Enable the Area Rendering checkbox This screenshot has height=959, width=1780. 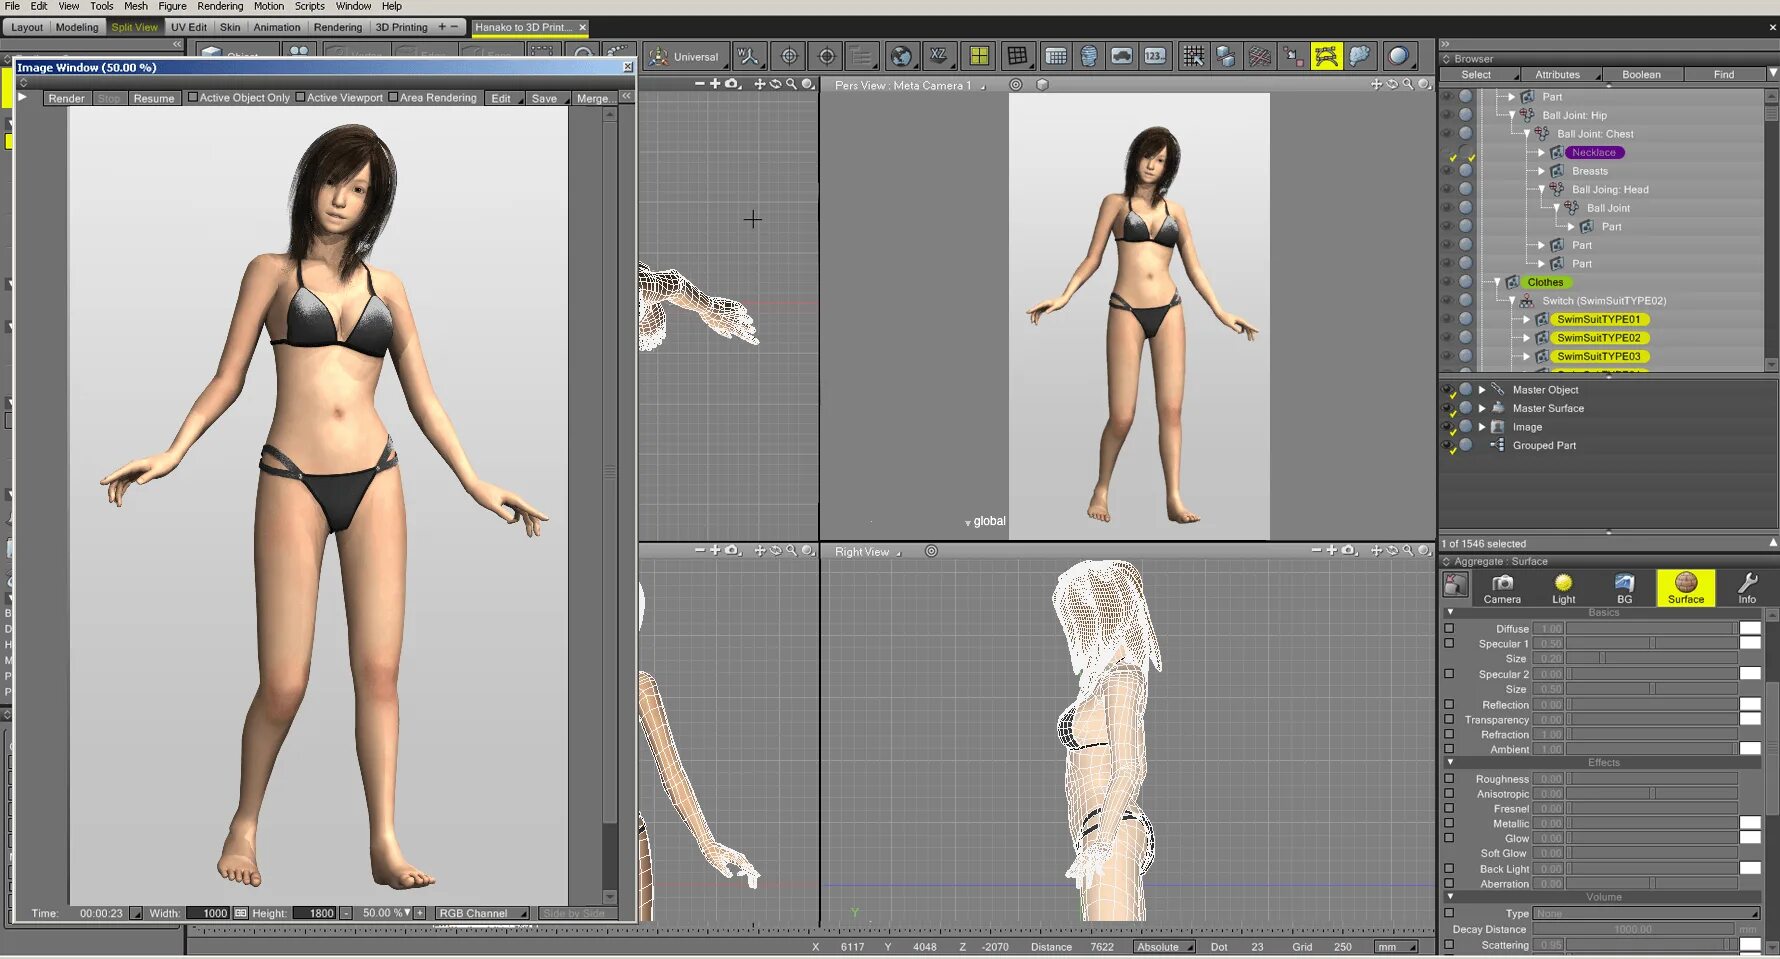(393, 97)
